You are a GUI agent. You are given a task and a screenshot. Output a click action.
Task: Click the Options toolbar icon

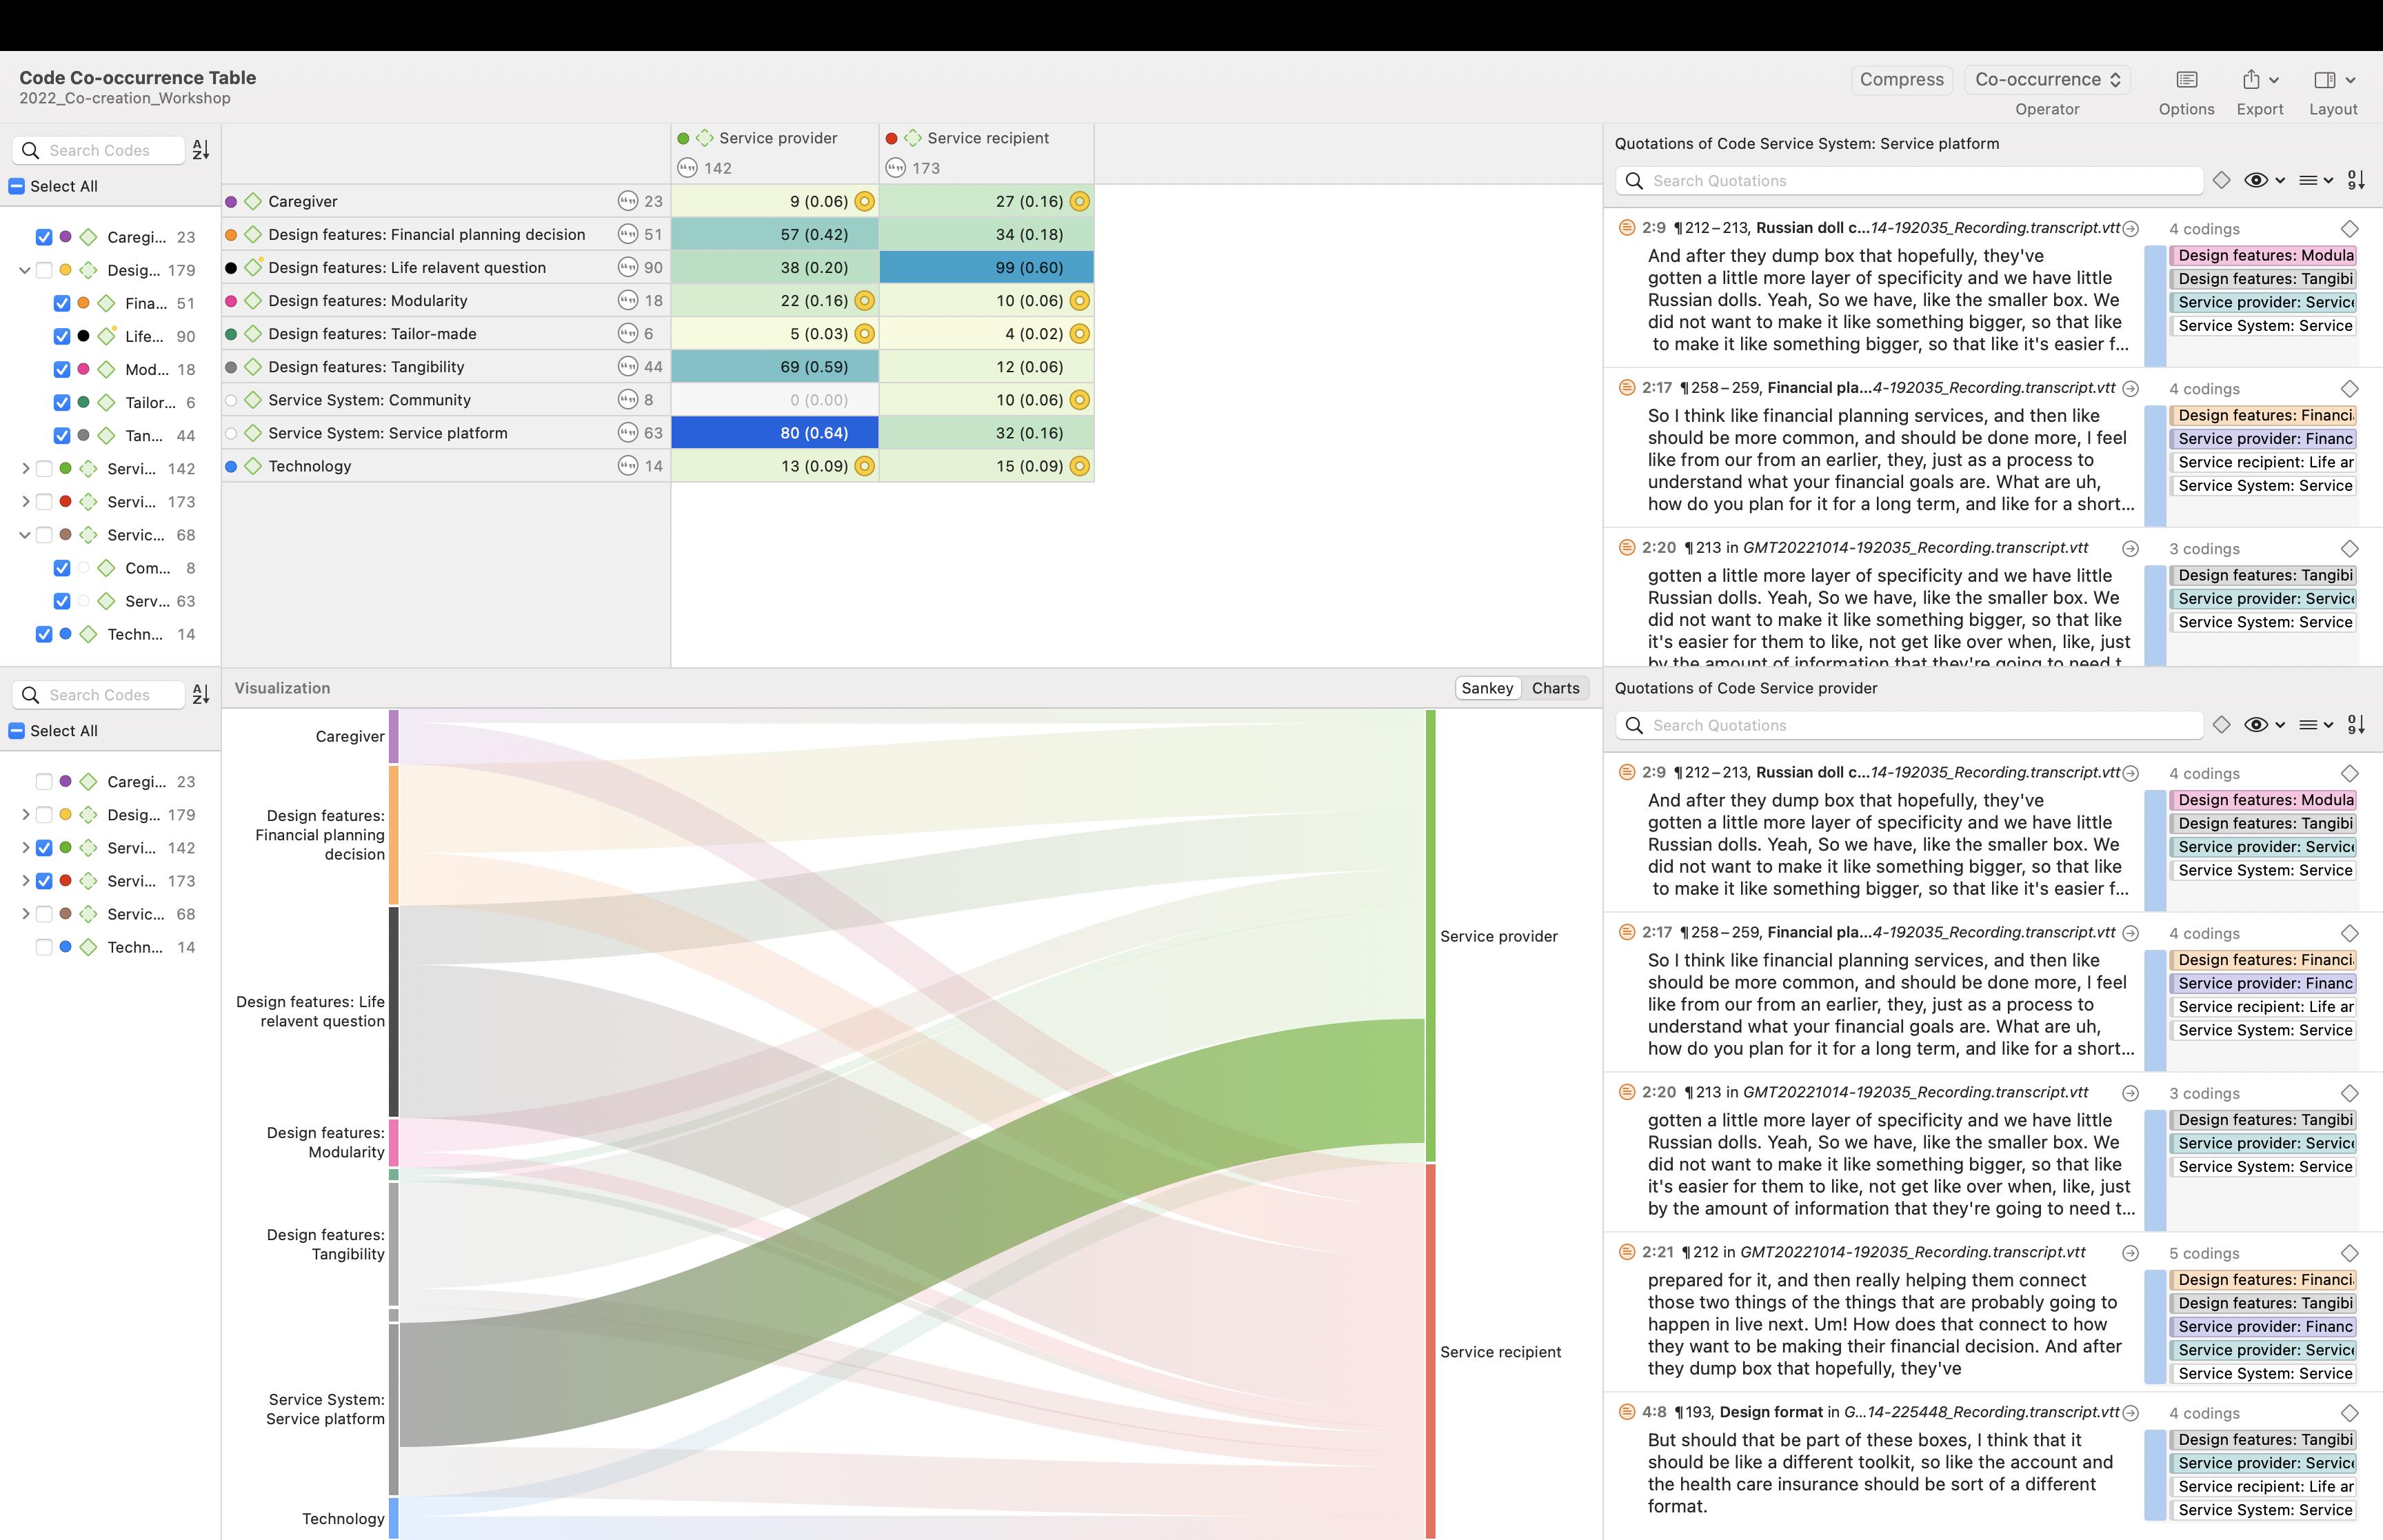click(2186, 80)
